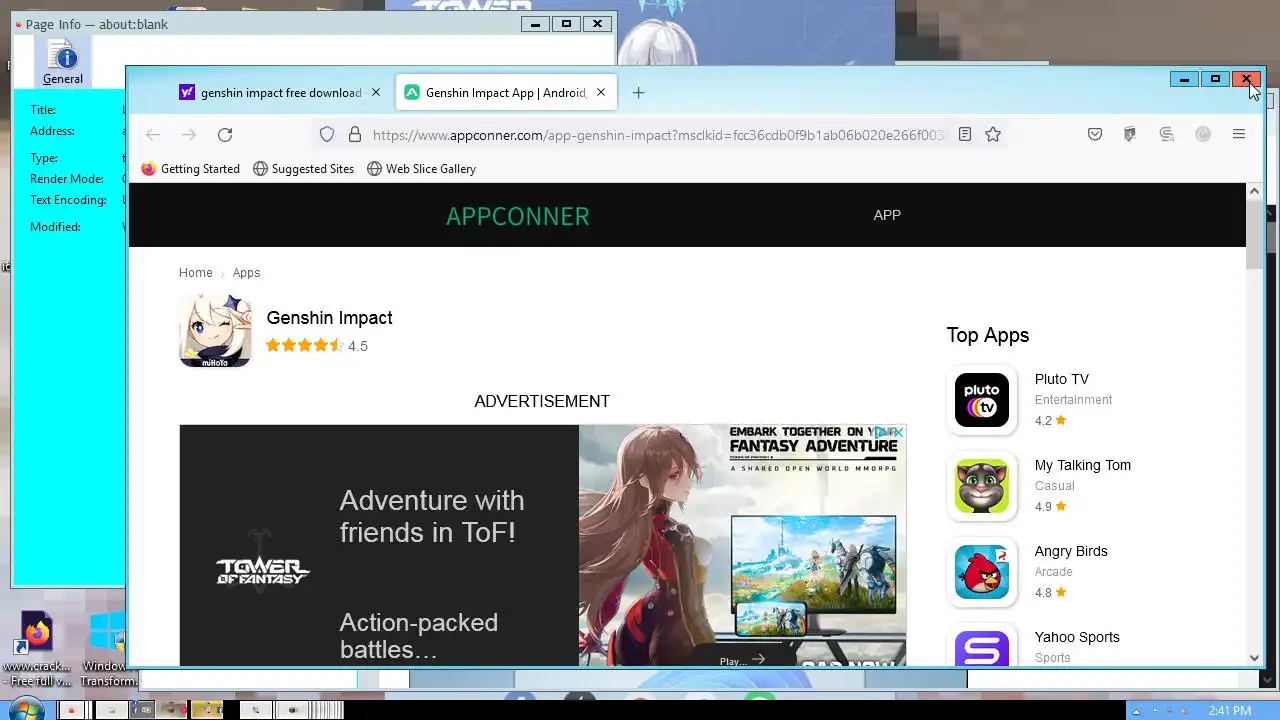Screen dimensions: 1280x720
Task: Click the Text Encoding label in Page Info
Action: point(68,200)
